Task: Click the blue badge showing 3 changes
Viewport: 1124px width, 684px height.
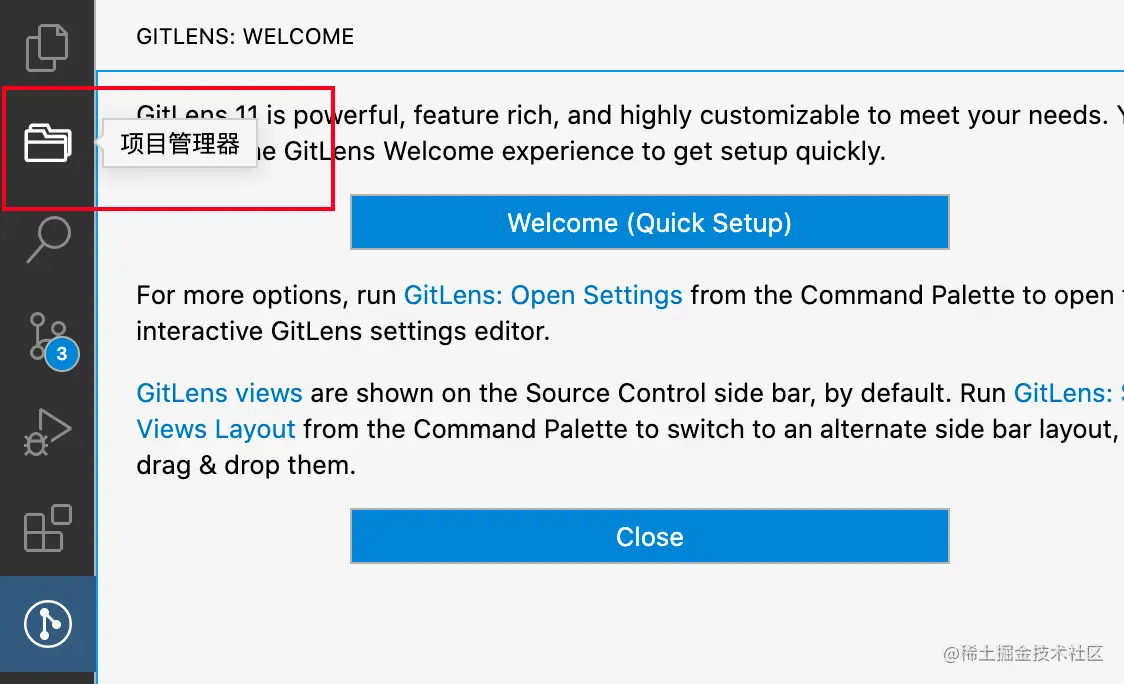Action: (62, 353)
